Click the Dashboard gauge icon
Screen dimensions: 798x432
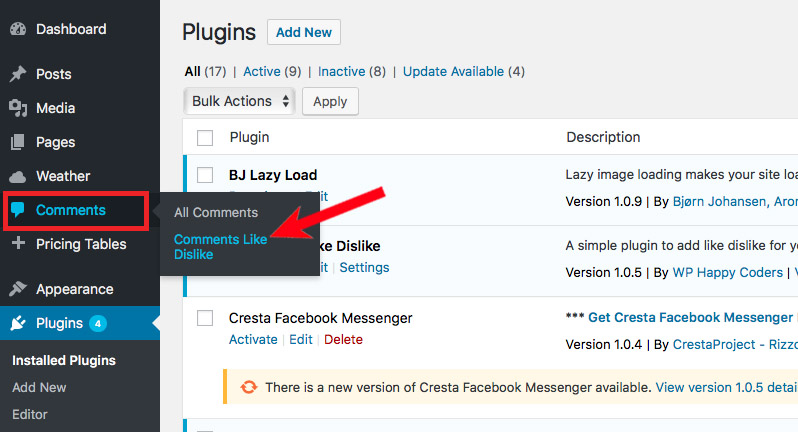(x=18, y=29)
